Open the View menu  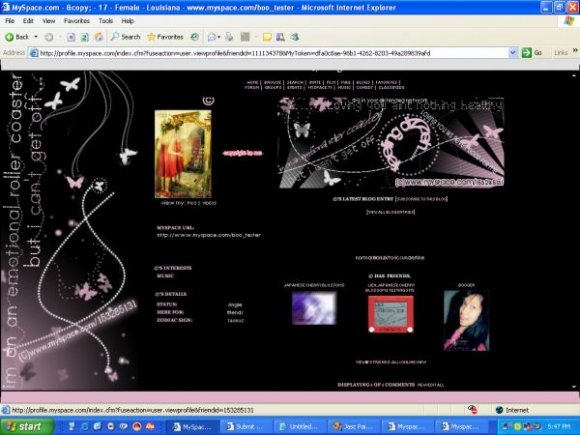point(48,21)
